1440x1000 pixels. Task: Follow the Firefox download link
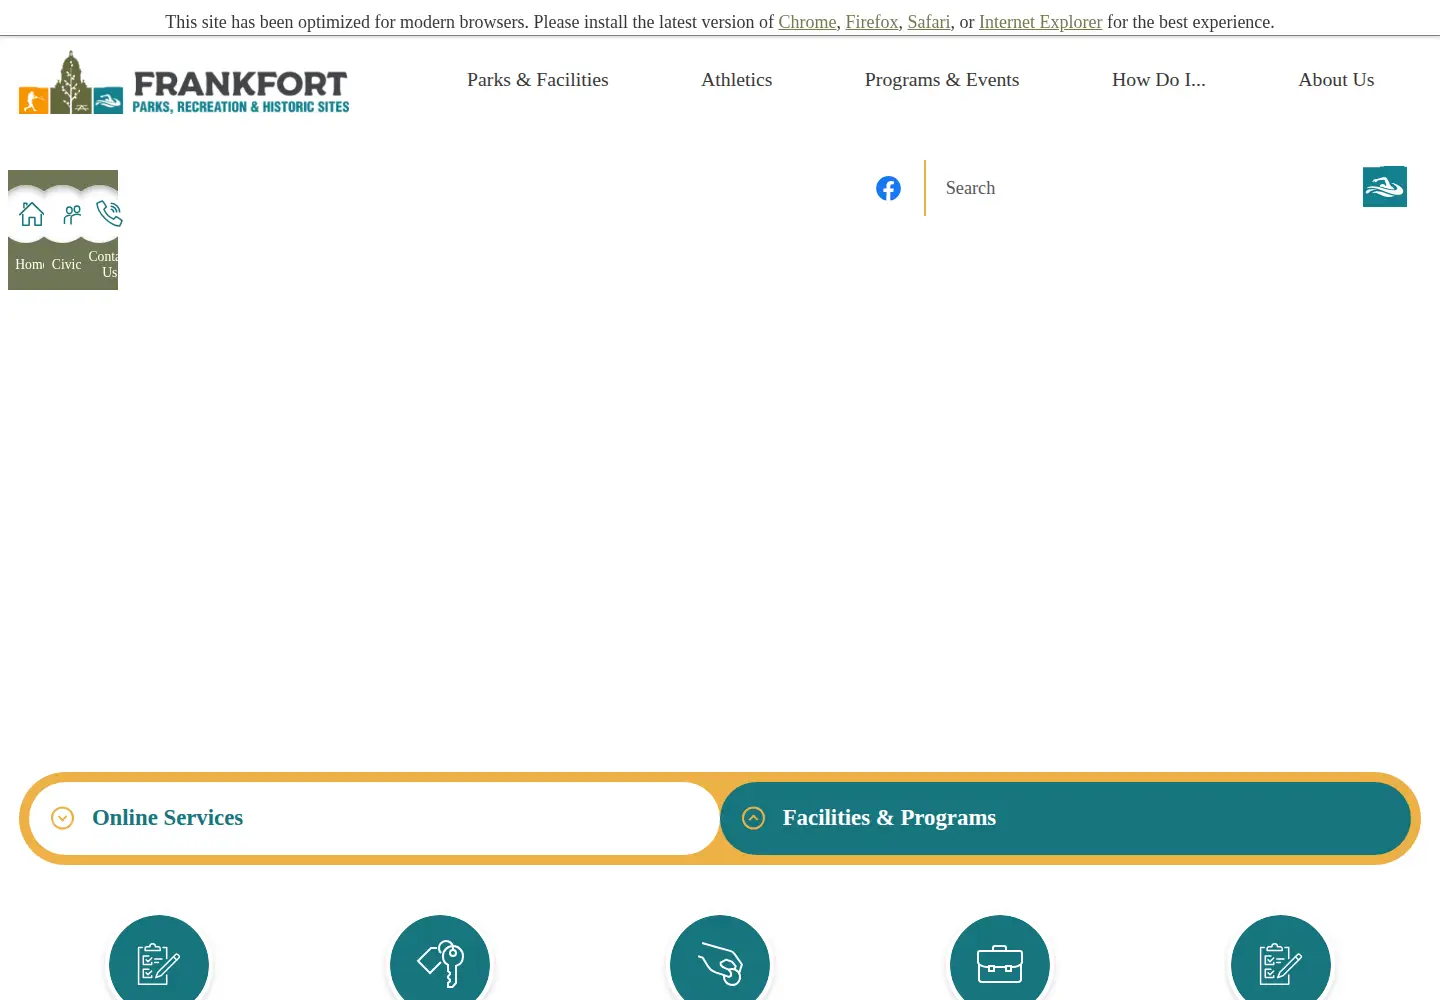point(872,22)
